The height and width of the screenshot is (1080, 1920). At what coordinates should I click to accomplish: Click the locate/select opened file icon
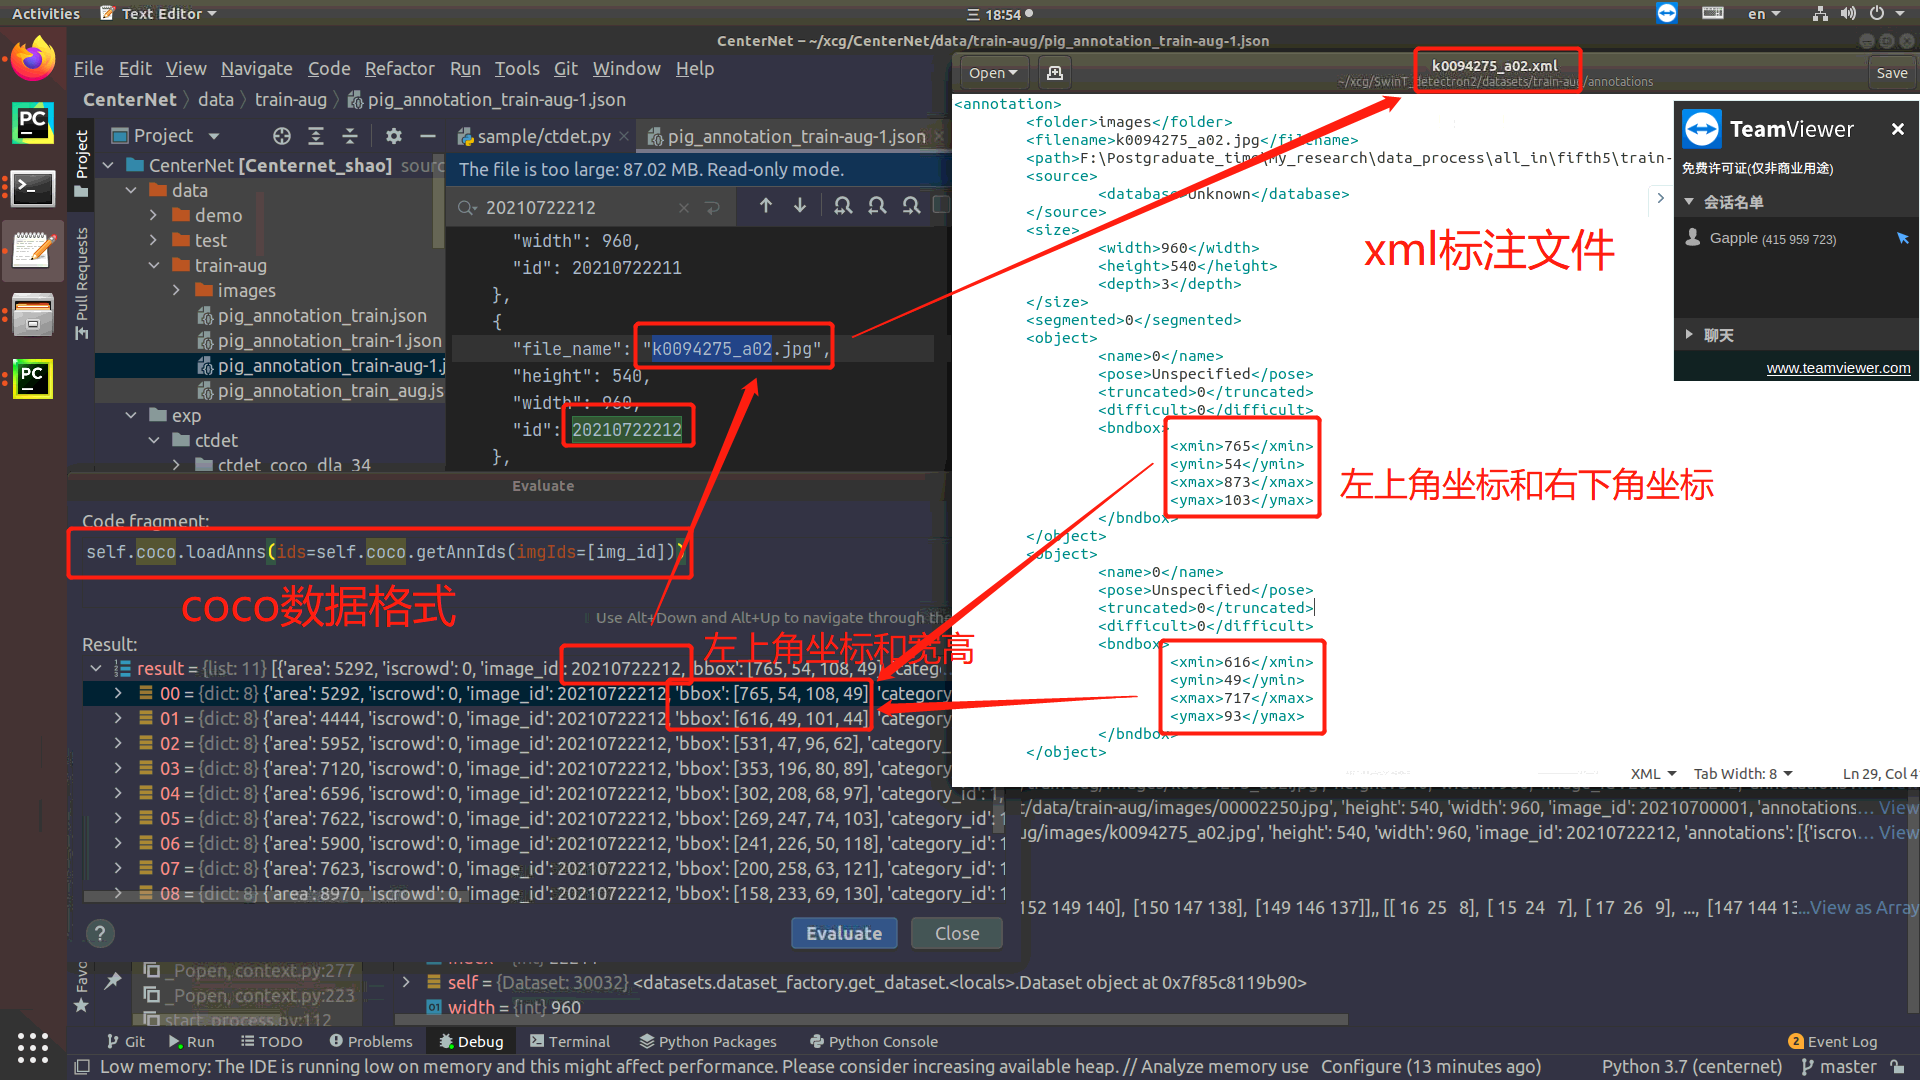click(282, 136)
